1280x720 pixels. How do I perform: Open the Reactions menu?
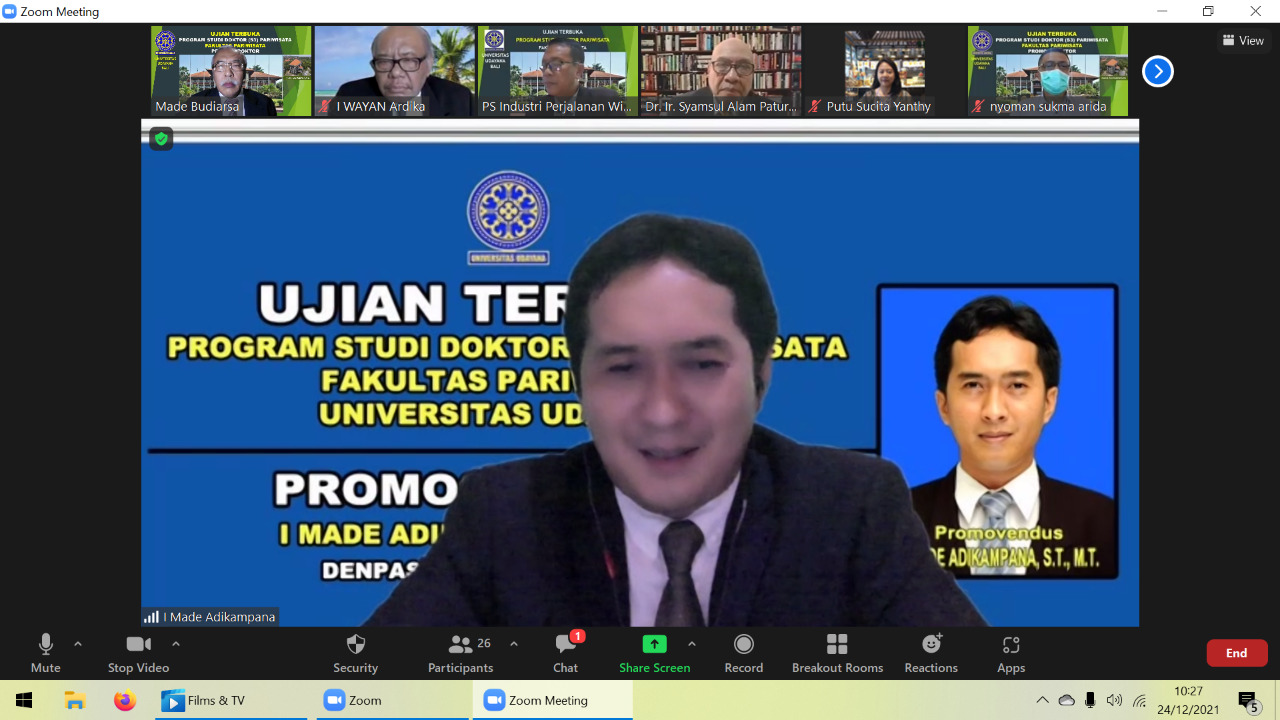coord(931,653)
